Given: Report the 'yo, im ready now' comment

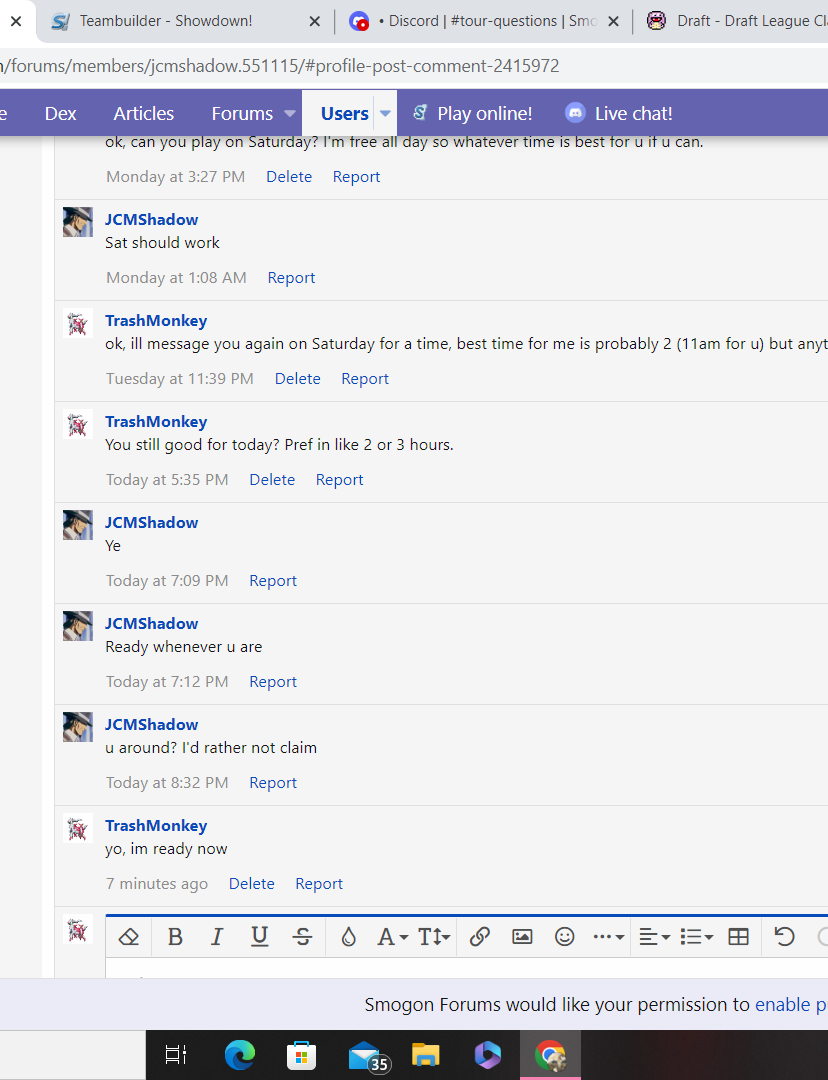Looking at the screenshot, I should click(319, 883).
